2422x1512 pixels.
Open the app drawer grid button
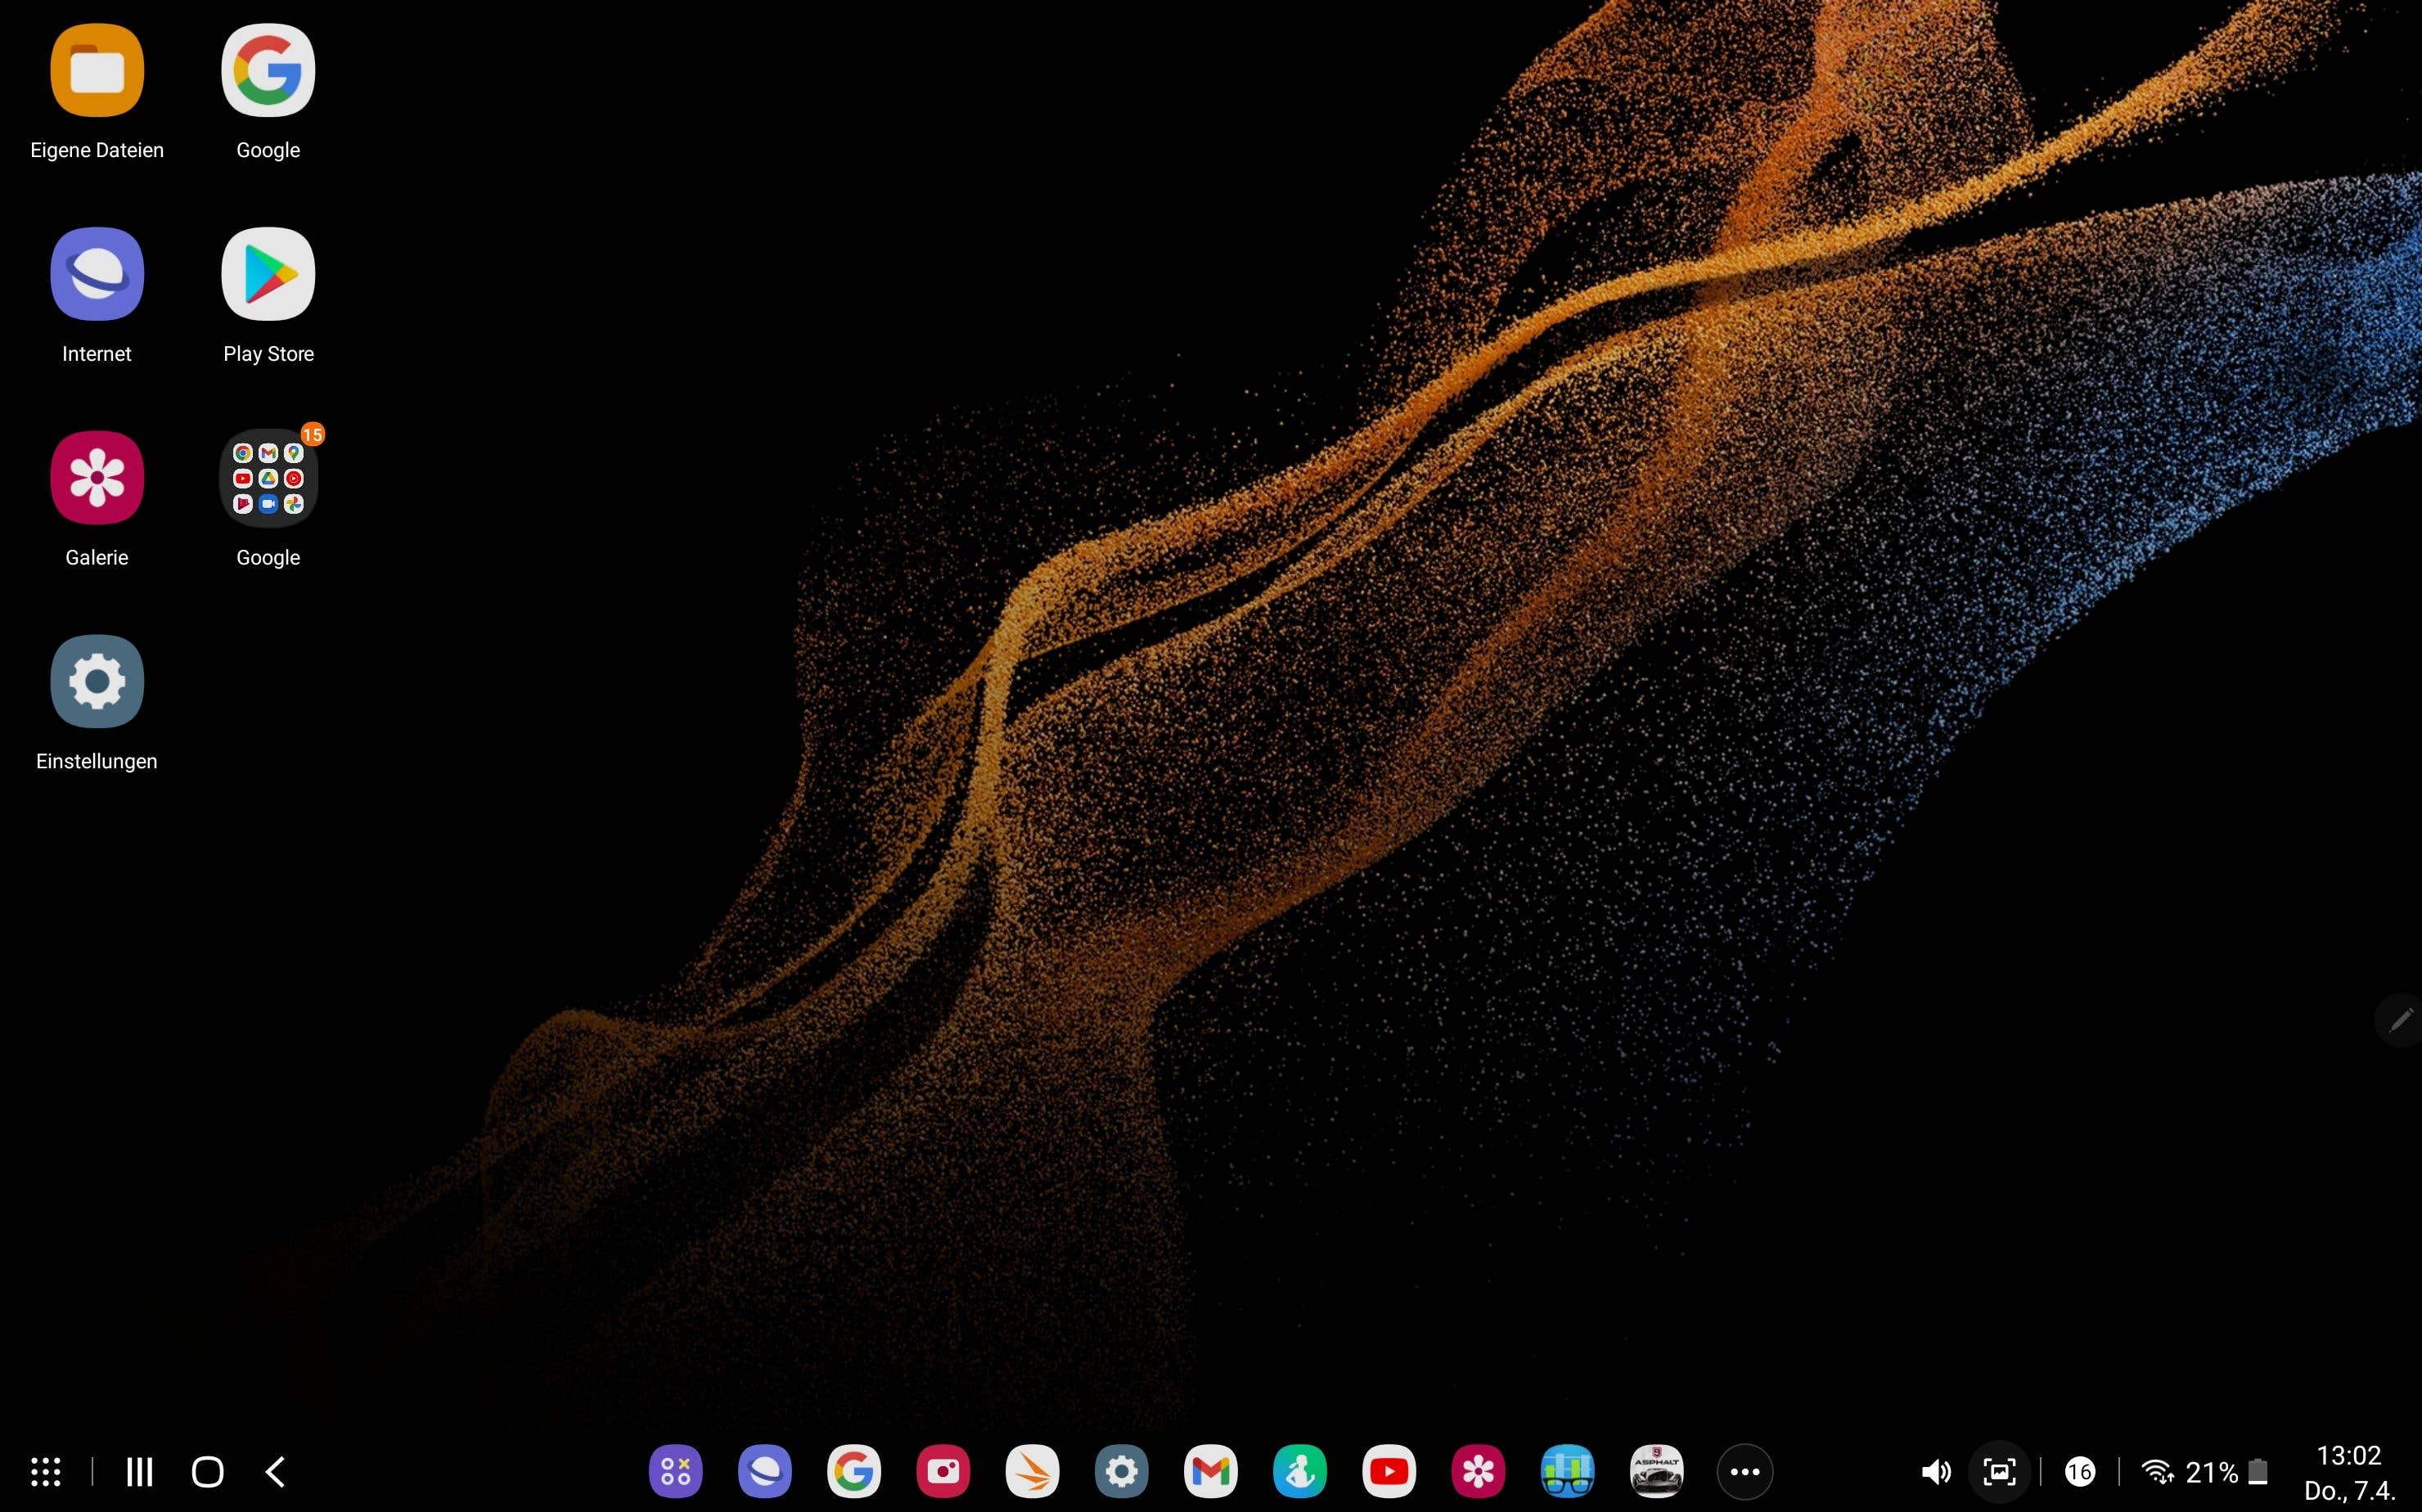click(44, 1470)
